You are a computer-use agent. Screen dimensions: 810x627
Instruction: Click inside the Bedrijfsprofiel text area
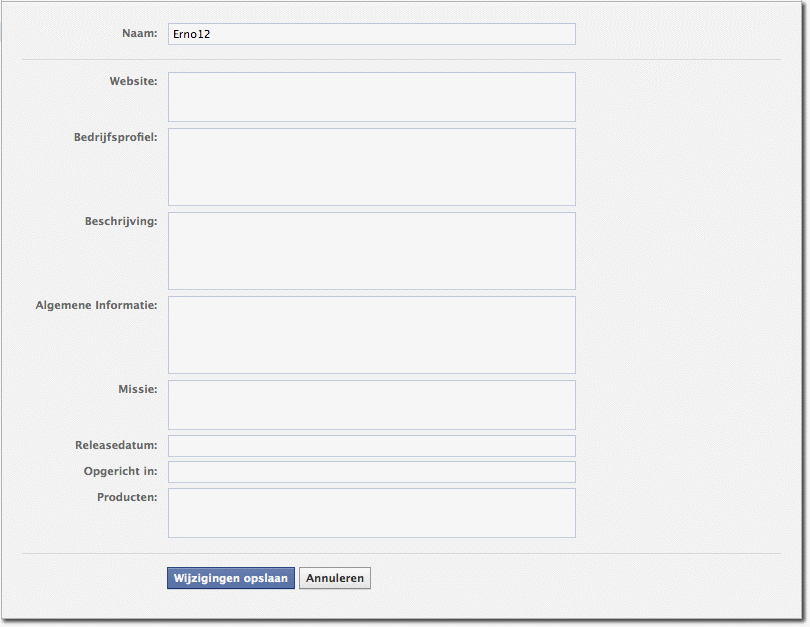(371, 167)
